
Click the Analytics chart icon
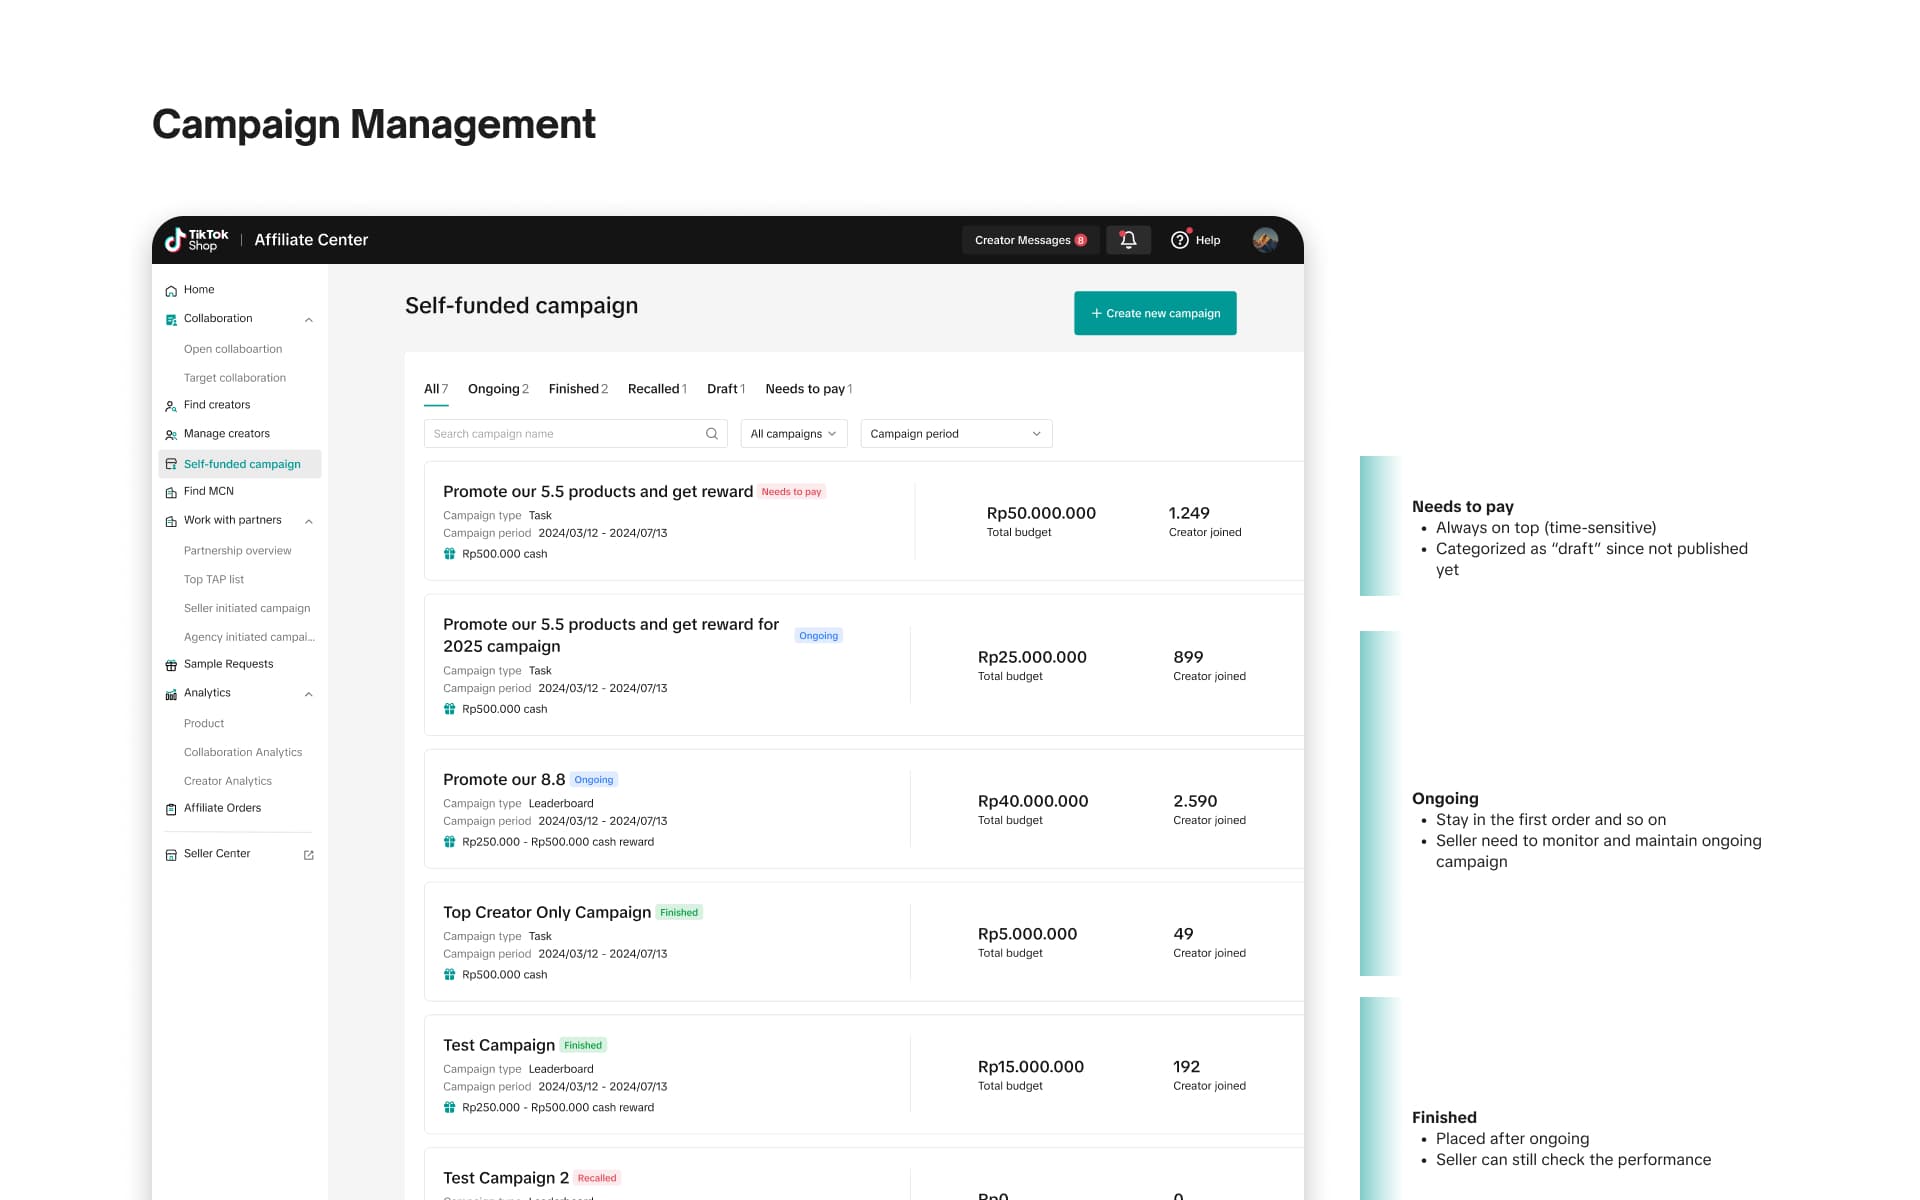pos(171,694)
